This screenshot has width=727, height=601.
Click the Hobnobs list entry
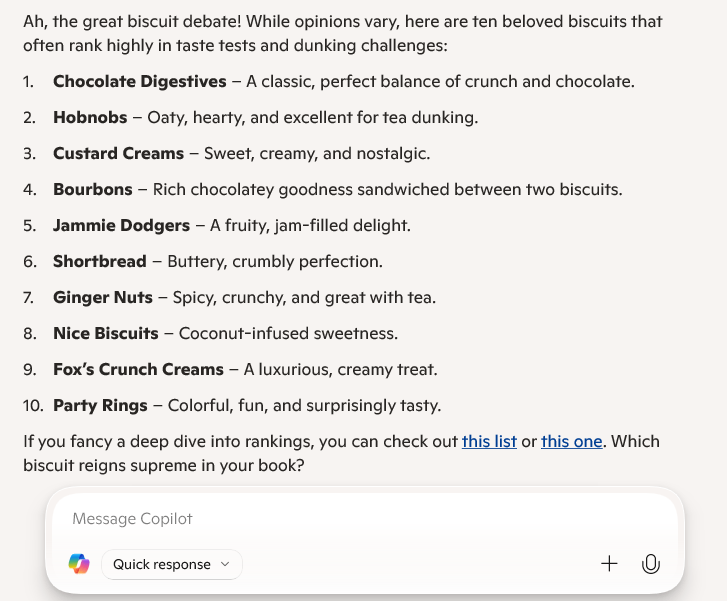(x=90, y=117)
